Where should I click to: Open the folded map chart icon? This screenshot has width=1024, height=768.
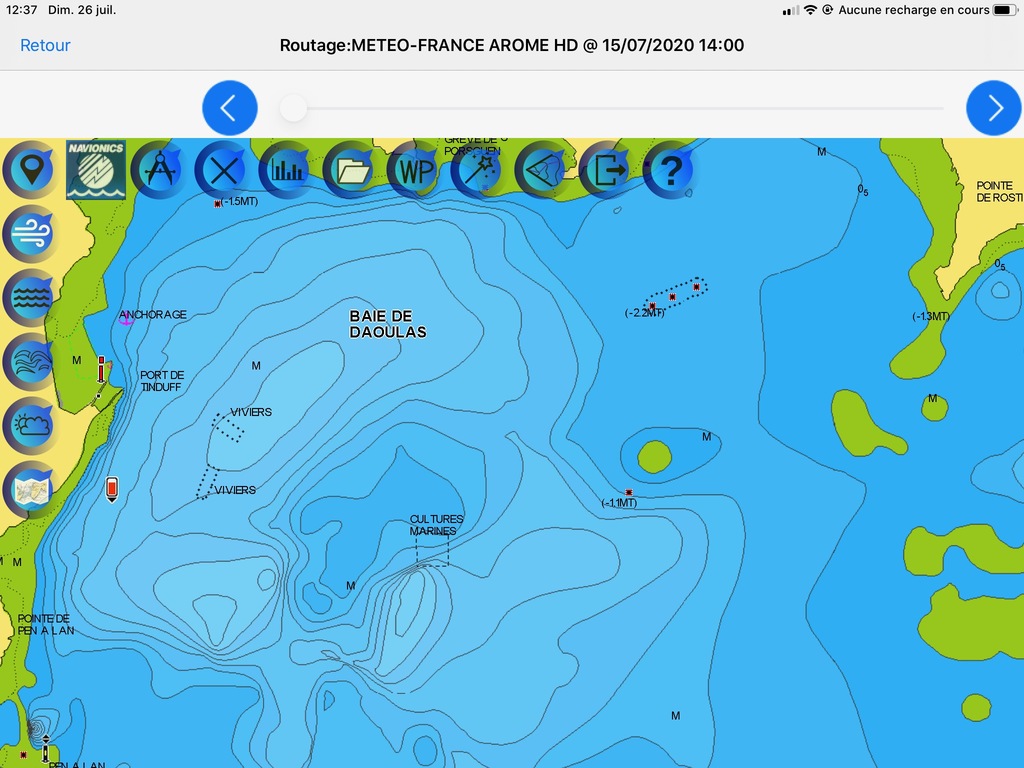tap(30, 490)
